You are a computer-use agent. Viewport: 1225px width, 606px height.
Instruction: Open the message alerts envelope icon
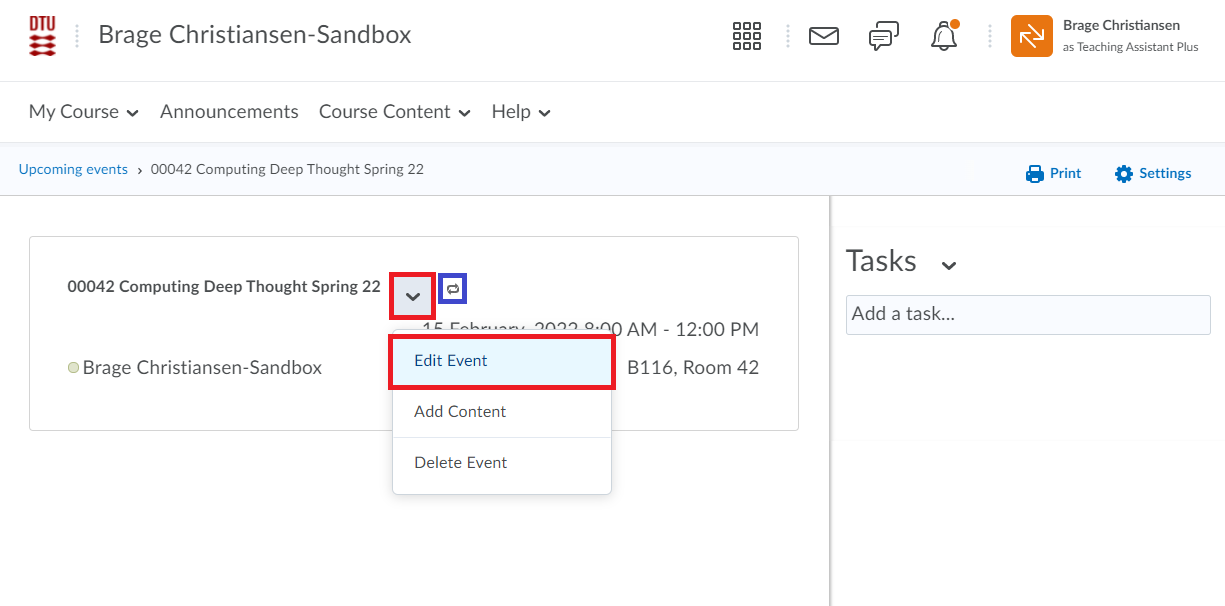823,36
